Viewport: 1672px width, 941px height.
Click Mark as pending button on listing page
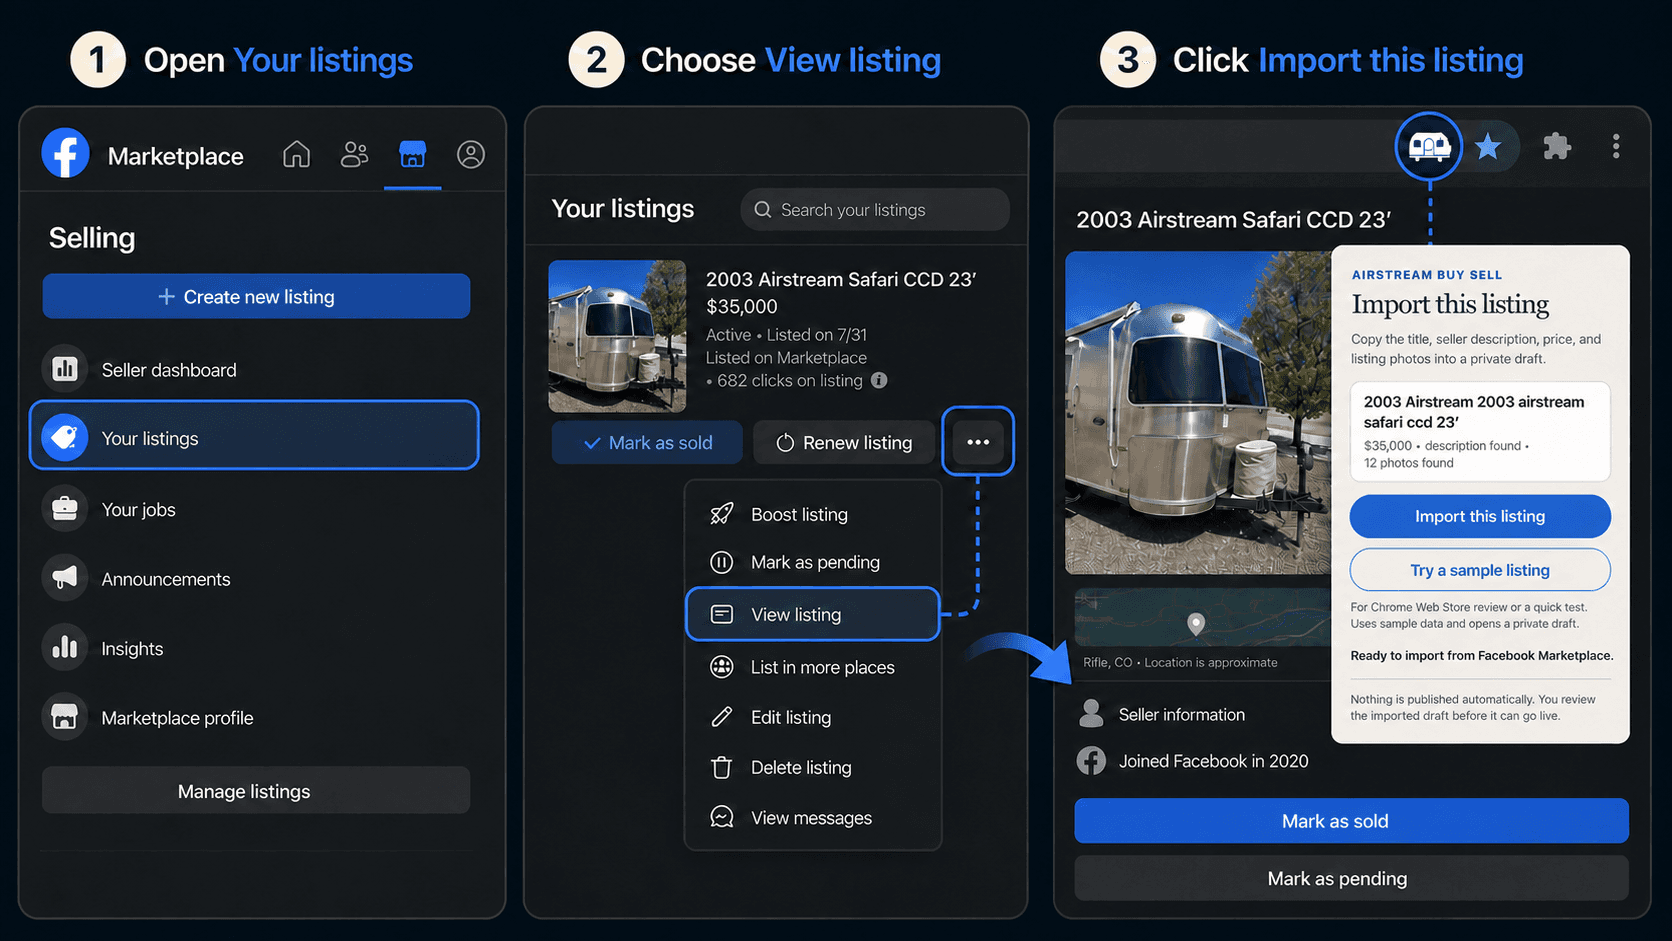tap(1351, 878)
